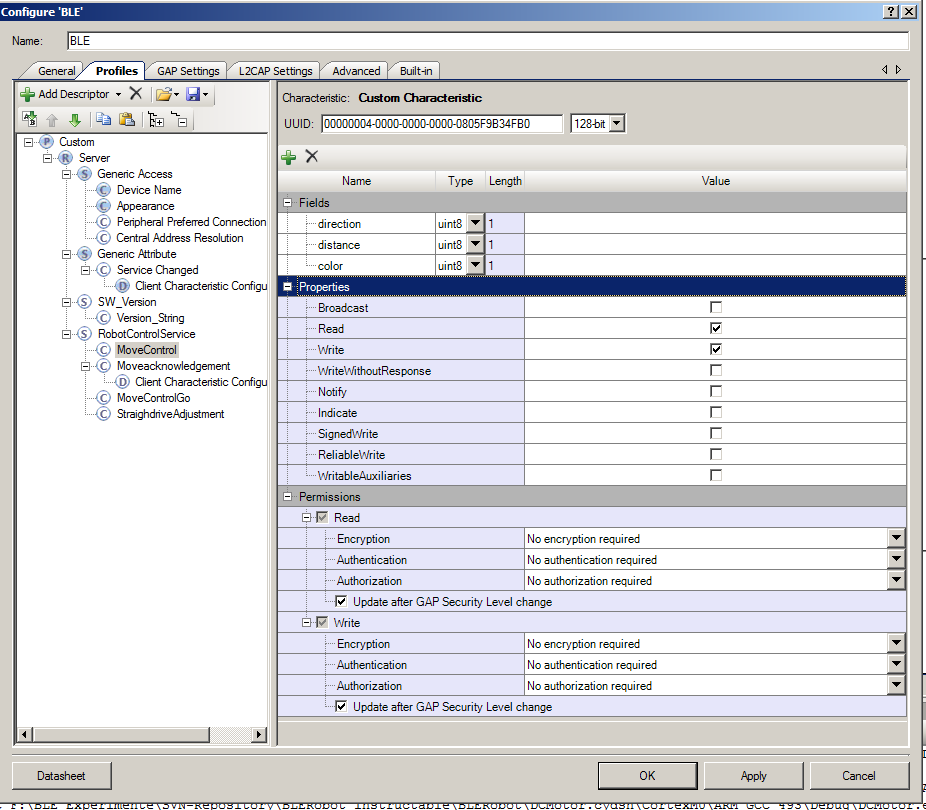Screen dimensions: 926x810
Task: Switch to the L2CAP Settings tab
Action: tap(275, 71)
